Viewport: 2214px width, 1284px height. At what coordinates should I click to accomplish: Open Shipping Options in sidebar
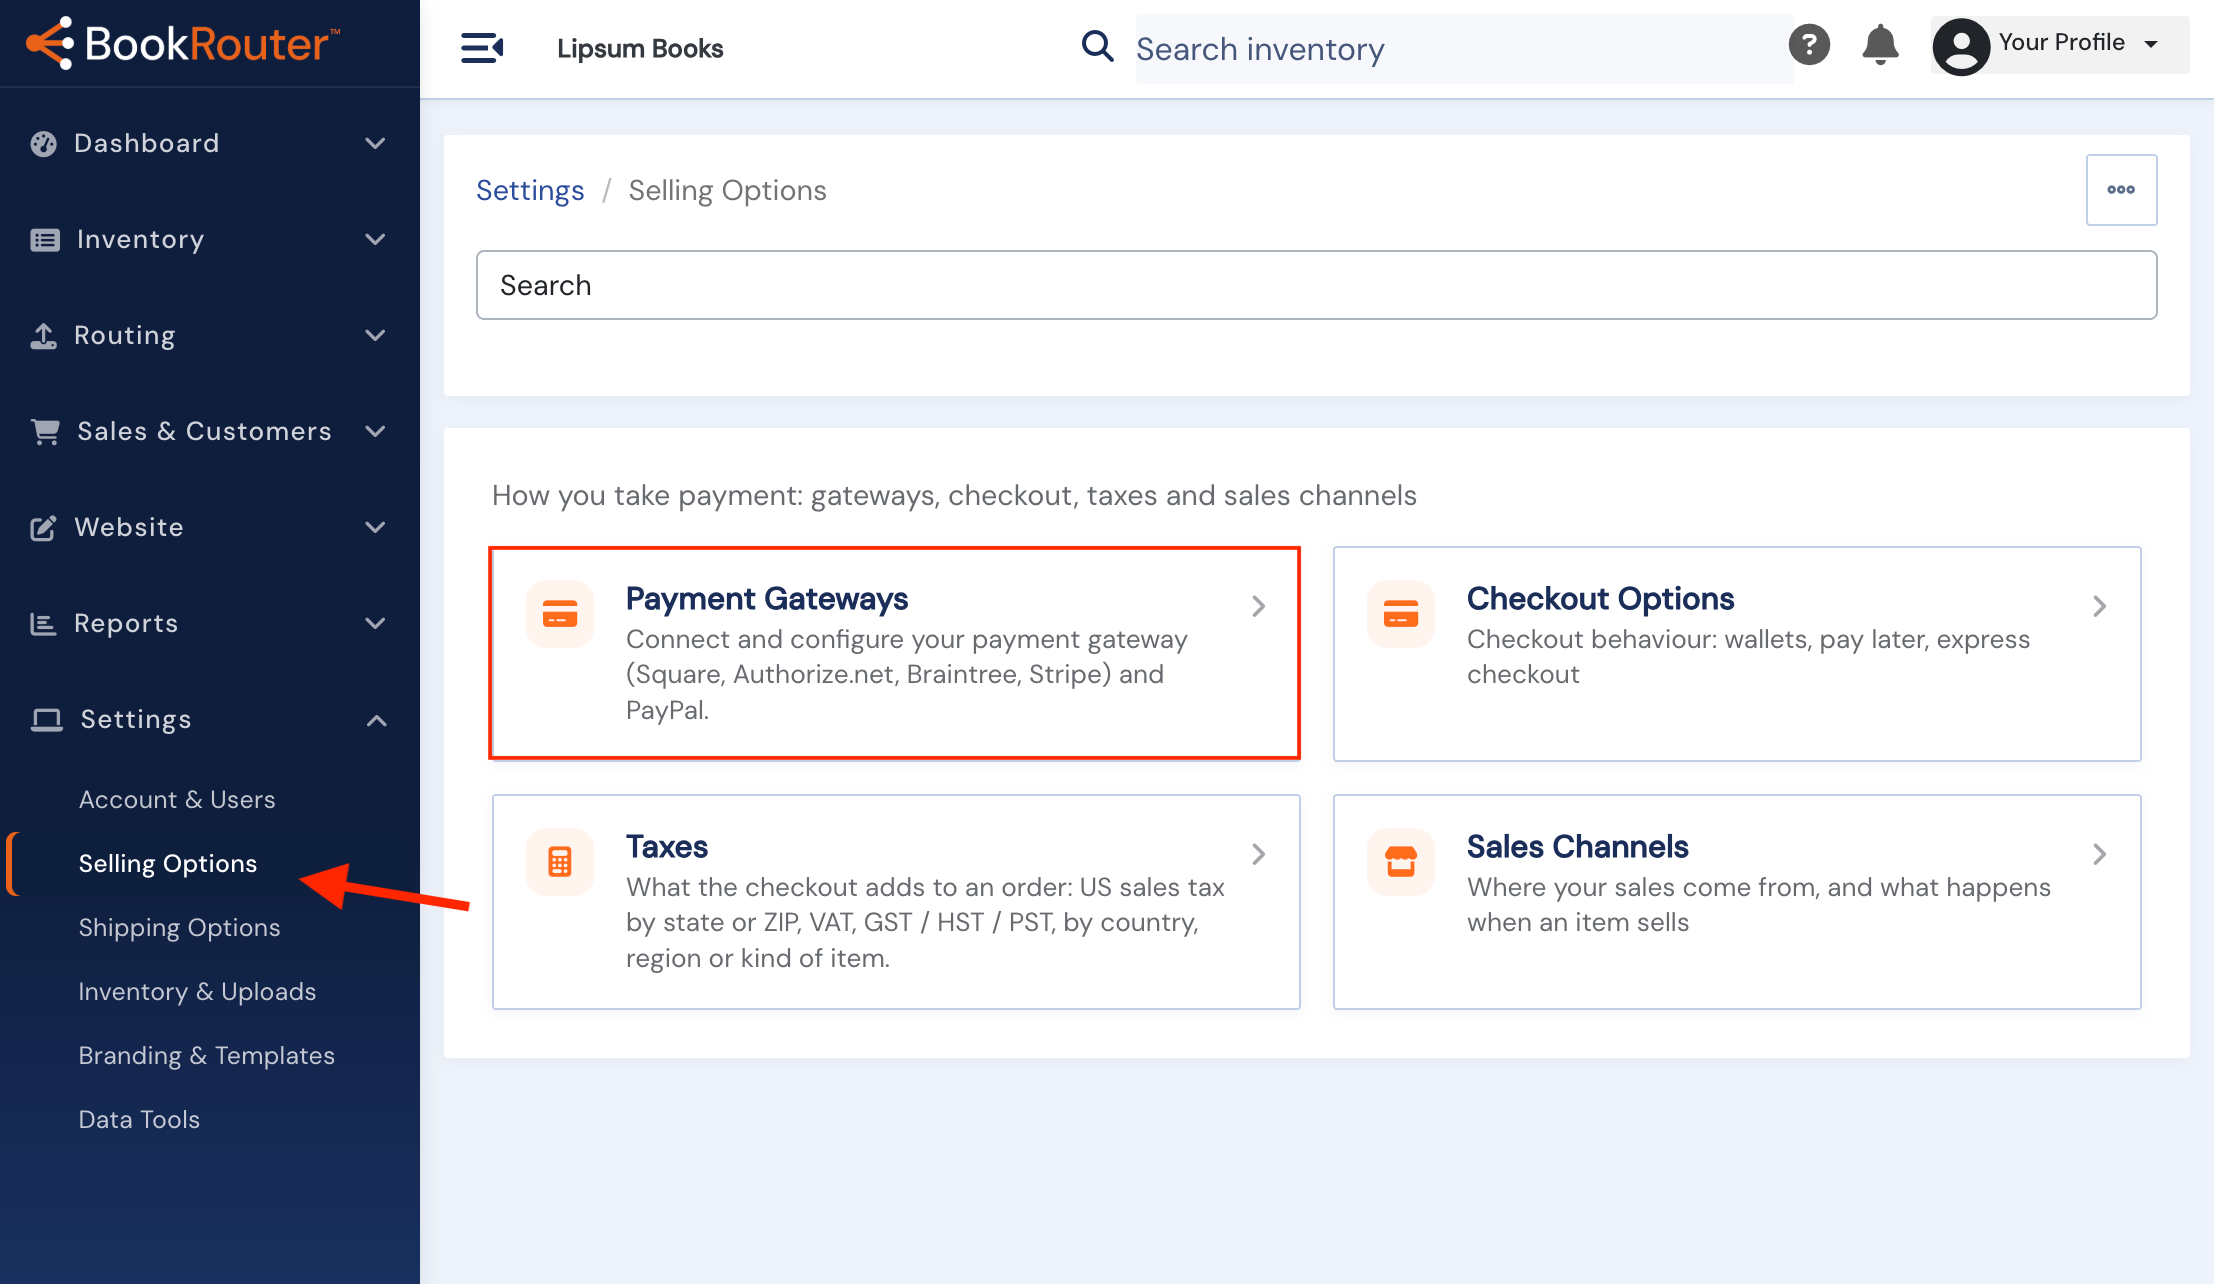pos(179,928)
